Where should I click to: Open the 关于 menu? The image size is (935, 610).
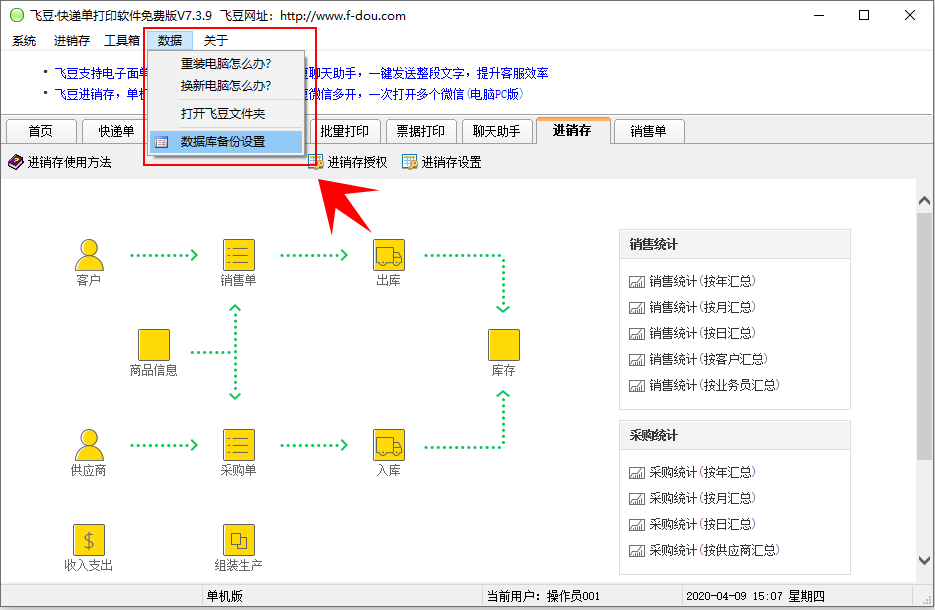pos(216,41)
